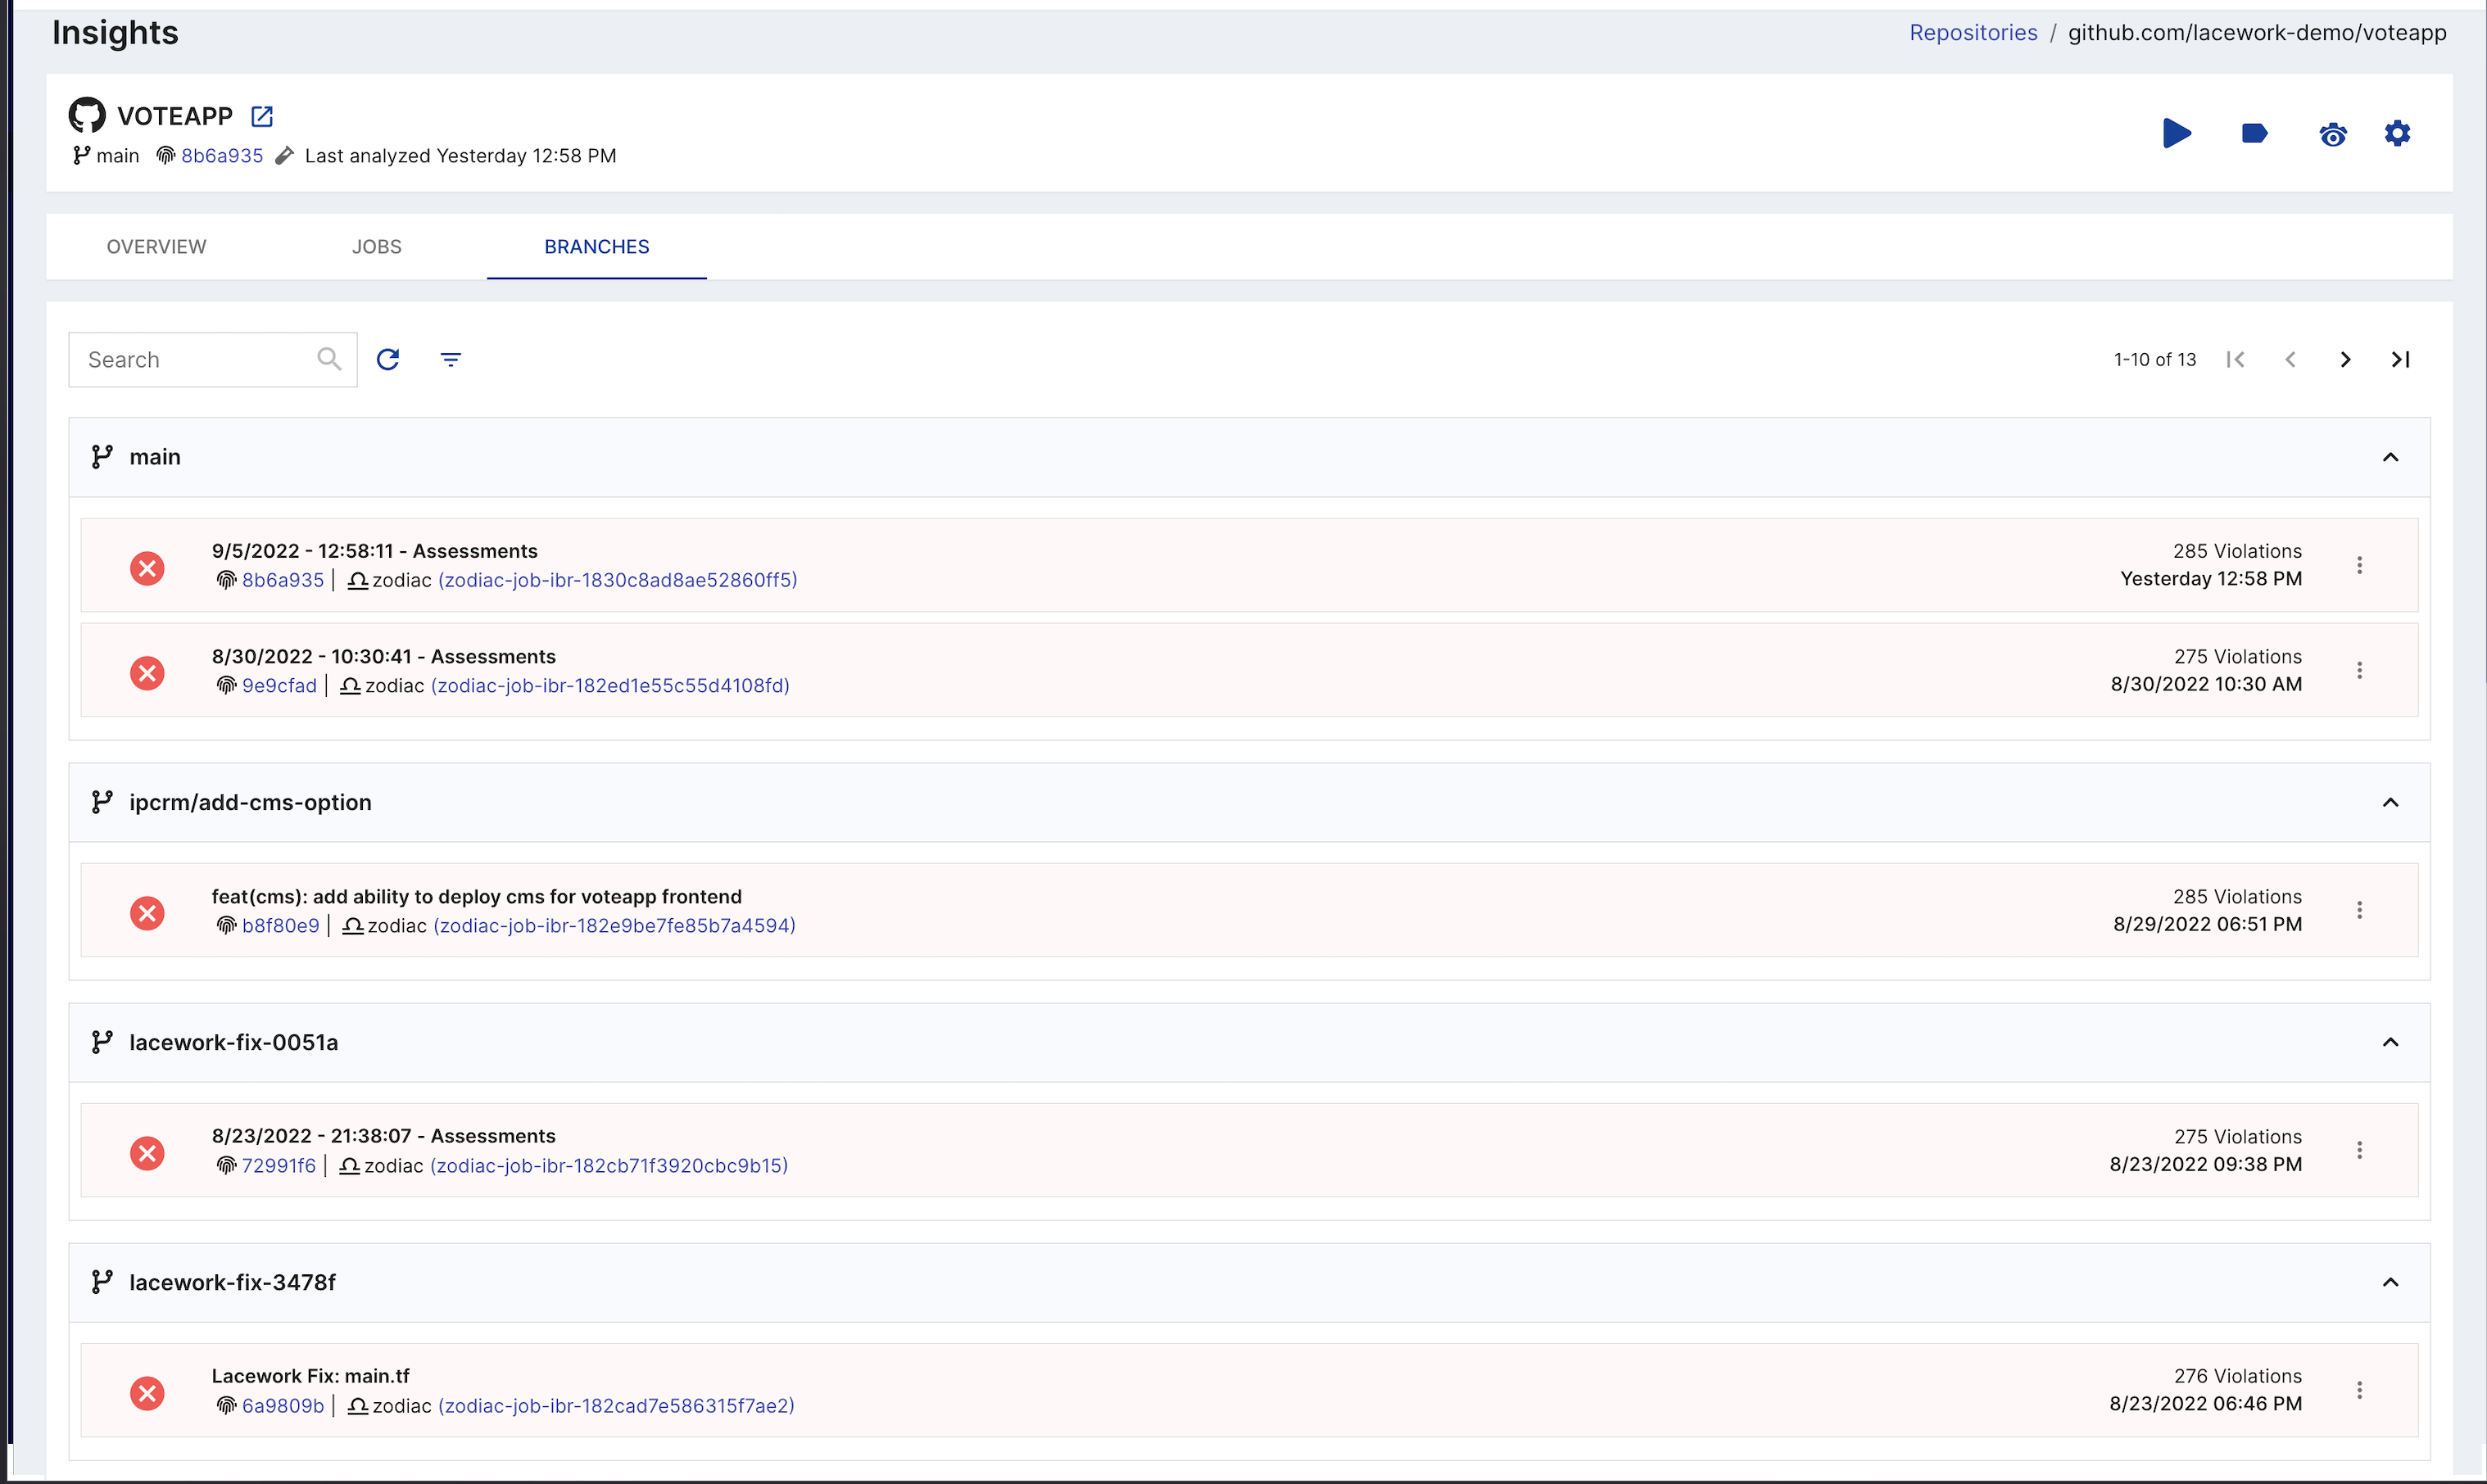Run a new analysis with the play icon
This screenshot has width=2487, height=1484.
click(2177, 133)
